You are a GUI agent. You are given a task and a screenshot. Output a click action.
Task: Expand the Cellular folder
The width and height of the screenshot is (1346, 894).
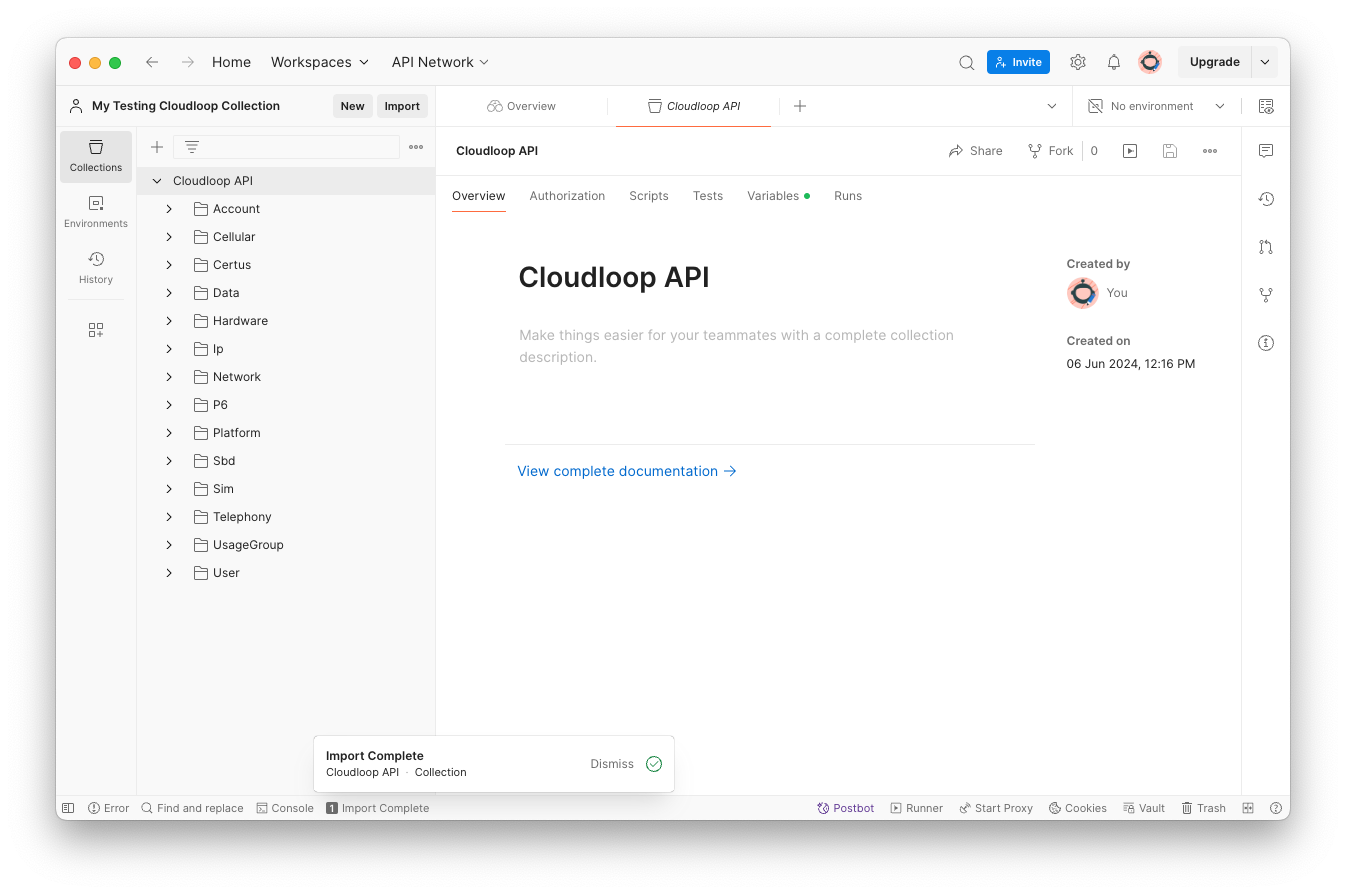pyautogui.click(x=169, y=237)
